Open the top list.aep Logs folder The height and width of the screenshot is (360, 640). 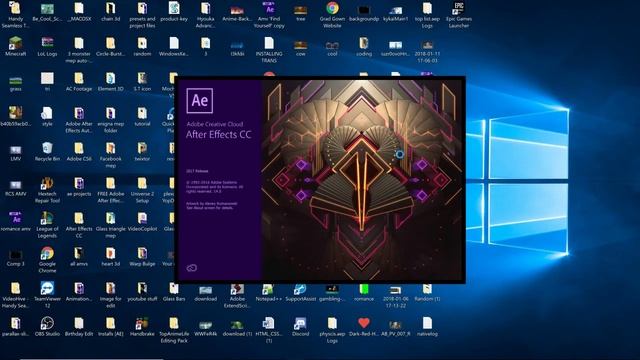click(x=427, y=15)
